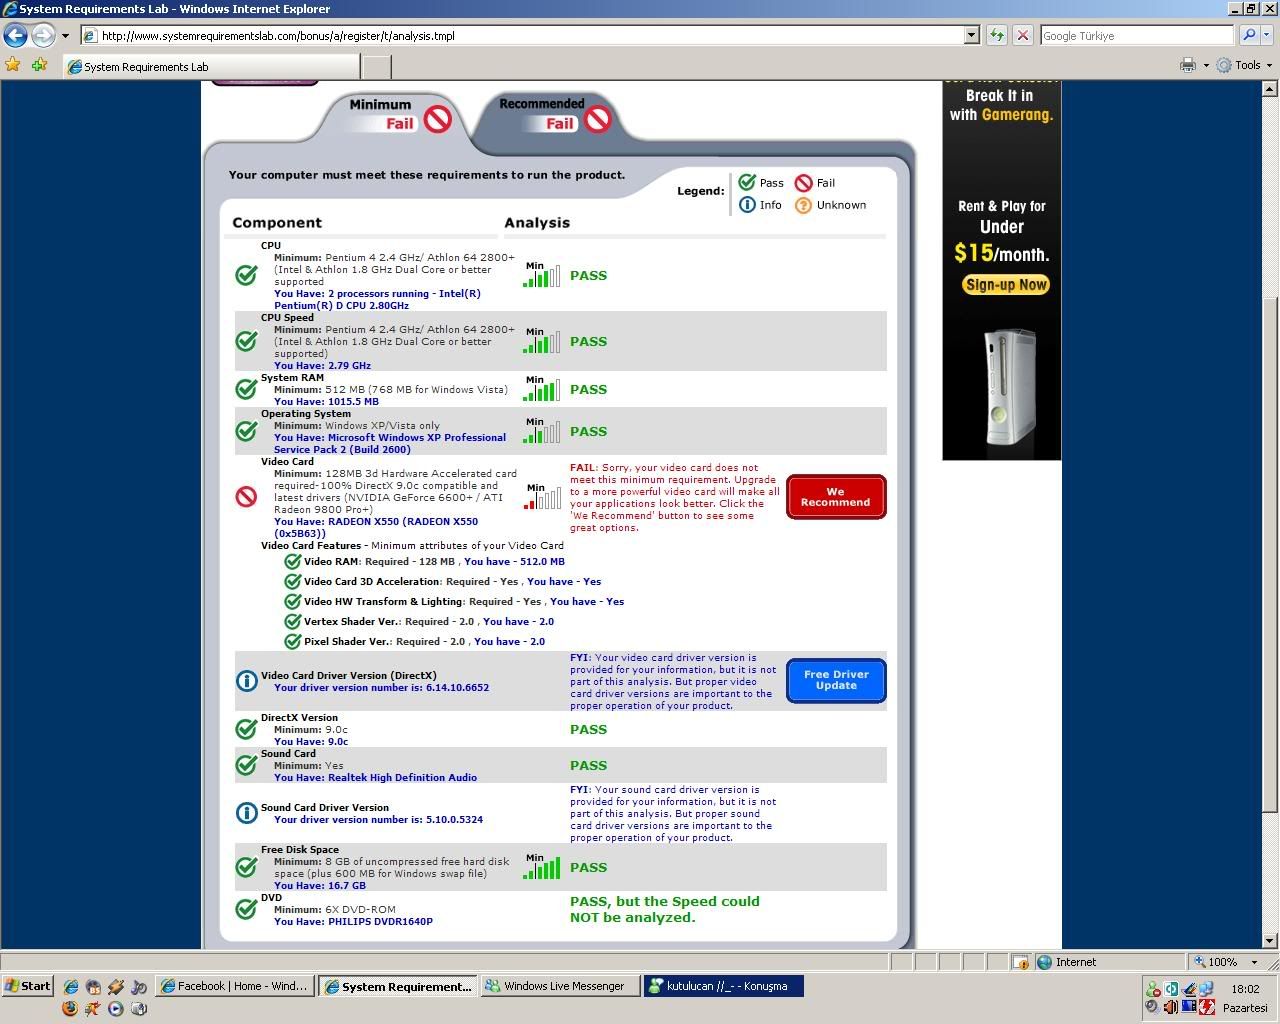Expand the Print options dropdown arrow

click(1205, 65)
